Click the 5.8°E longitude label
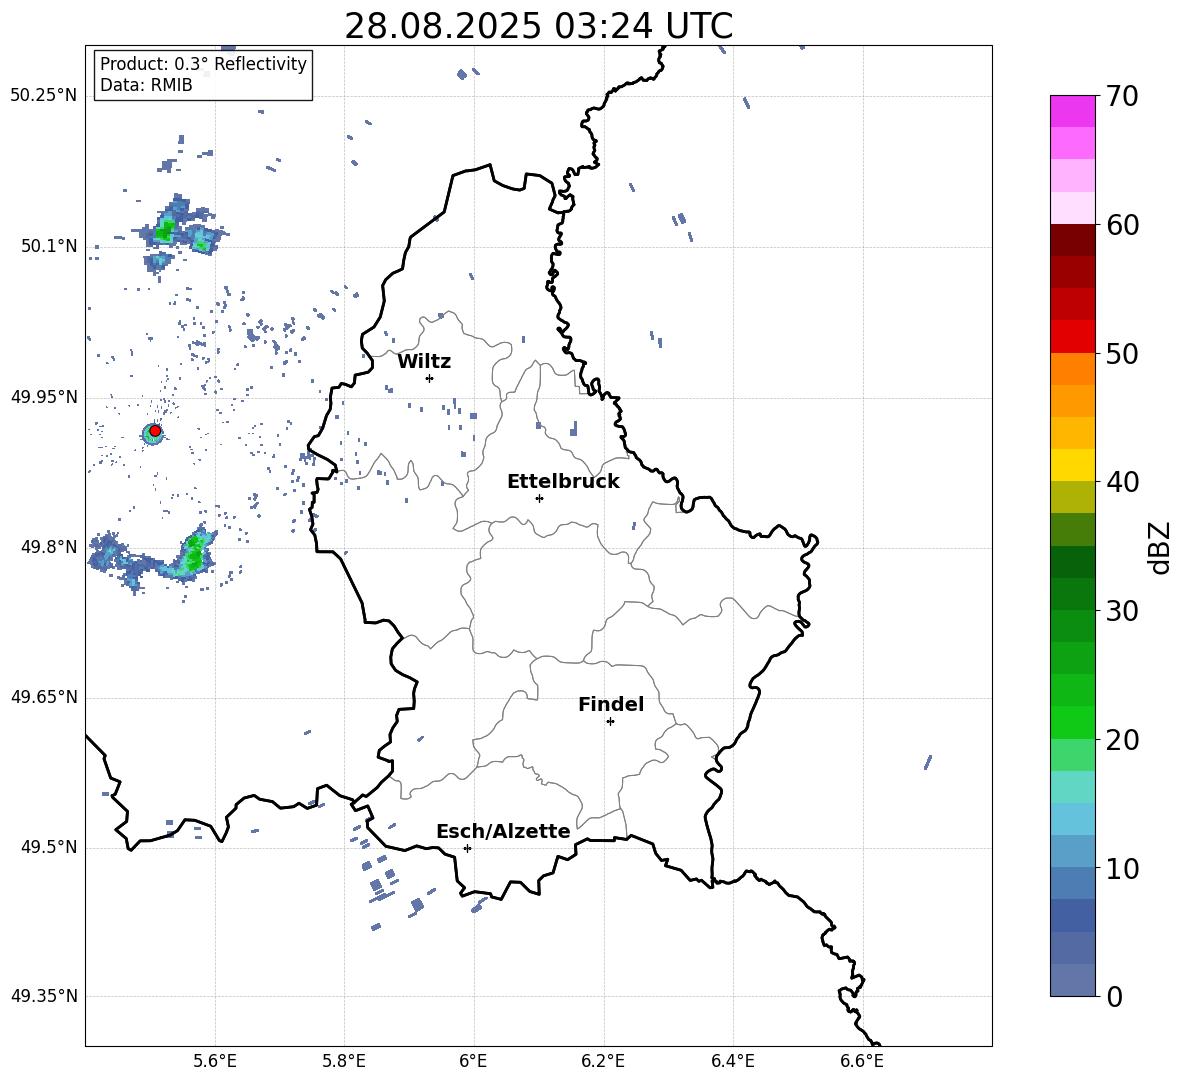This screenshot has width=1184, height=1081. [x=344, y=1061]
